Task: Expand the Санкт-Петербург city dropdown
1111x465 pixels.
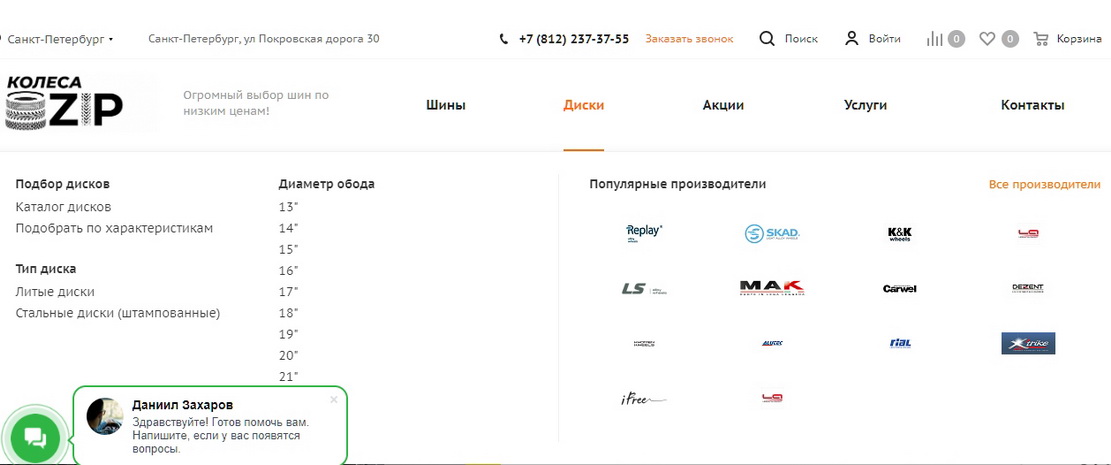Action: pos(60,39)
